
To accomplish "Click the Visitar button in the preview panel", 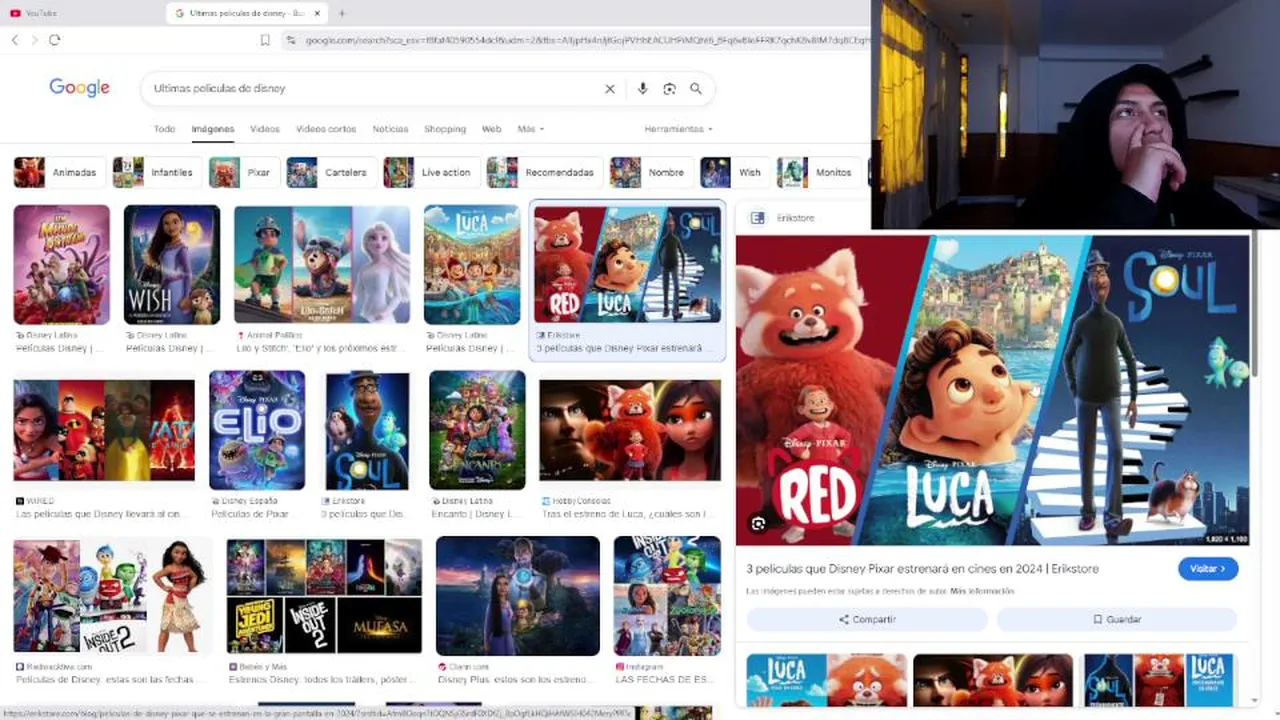I will click(1208, 569).
